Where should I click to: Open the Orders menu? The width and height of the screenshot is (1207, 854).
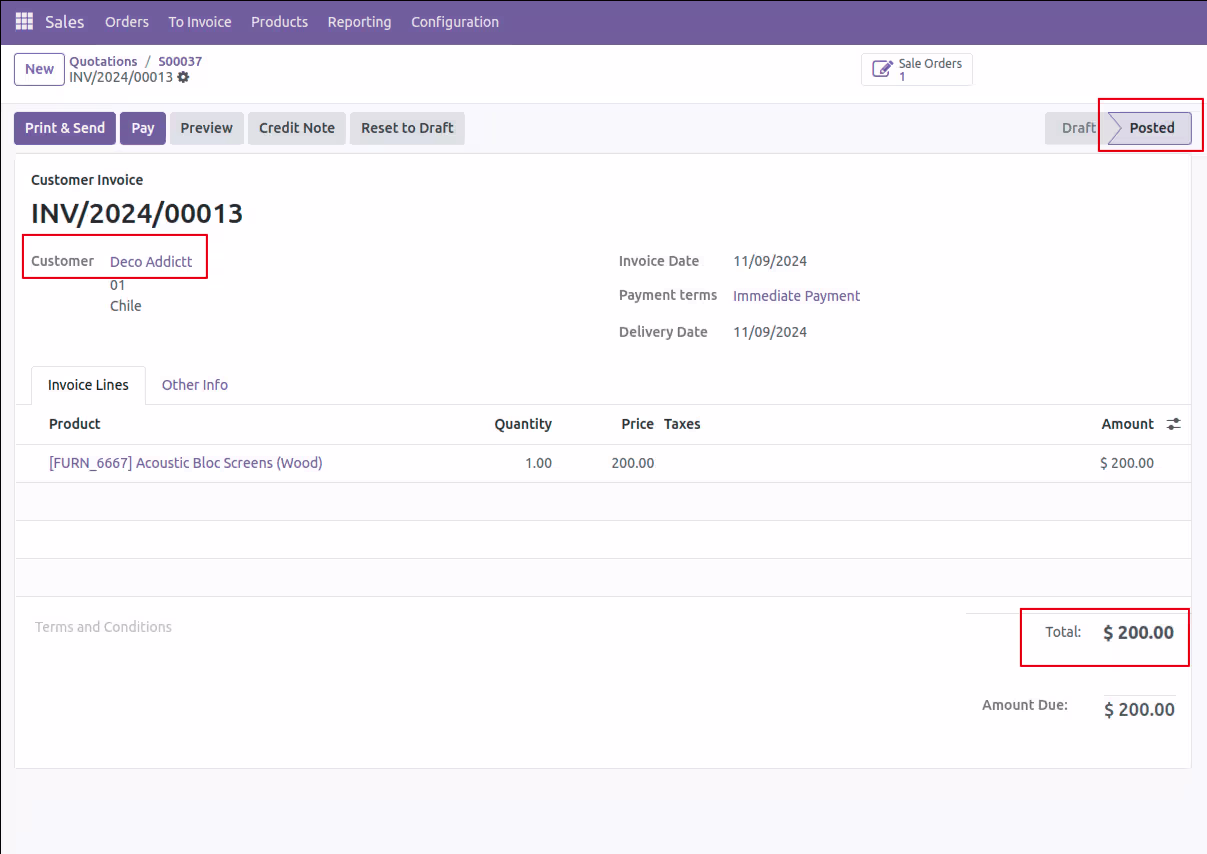click(x=127, y=21)
